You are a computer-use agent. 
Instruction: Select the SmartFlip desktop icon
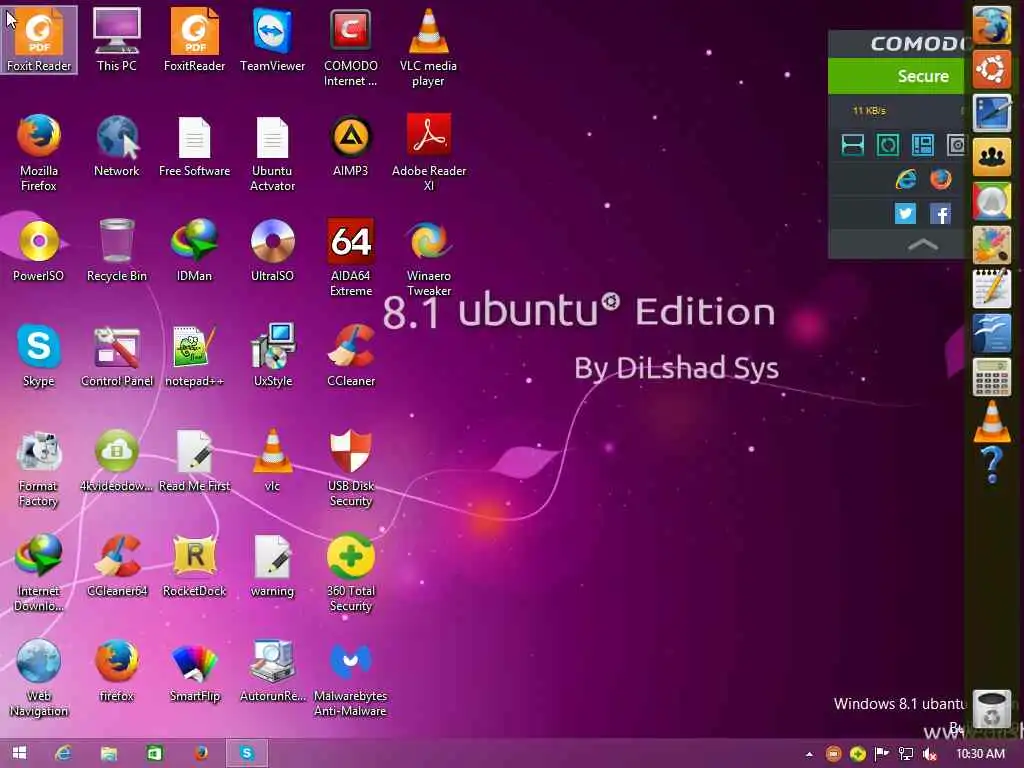195,671
